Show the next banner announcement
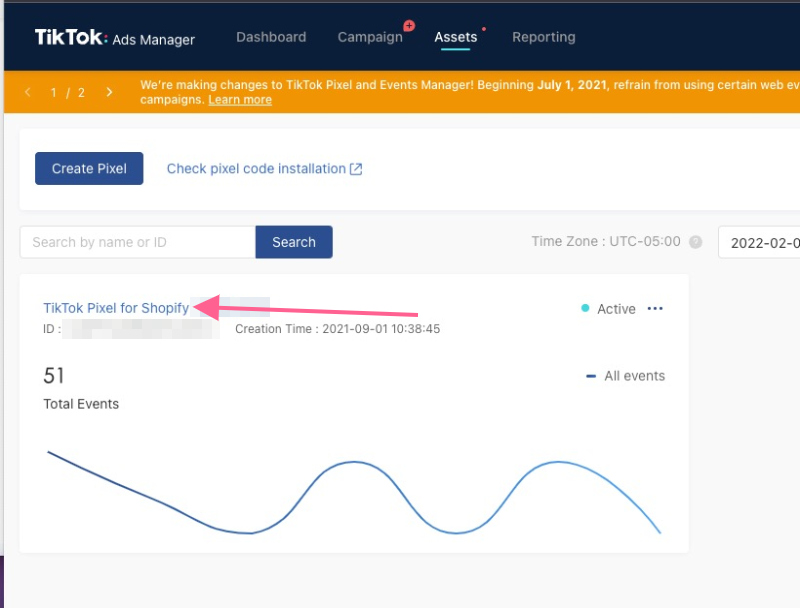Image resolution: width=800 pixels, height=608 pixels. point(109,92)
